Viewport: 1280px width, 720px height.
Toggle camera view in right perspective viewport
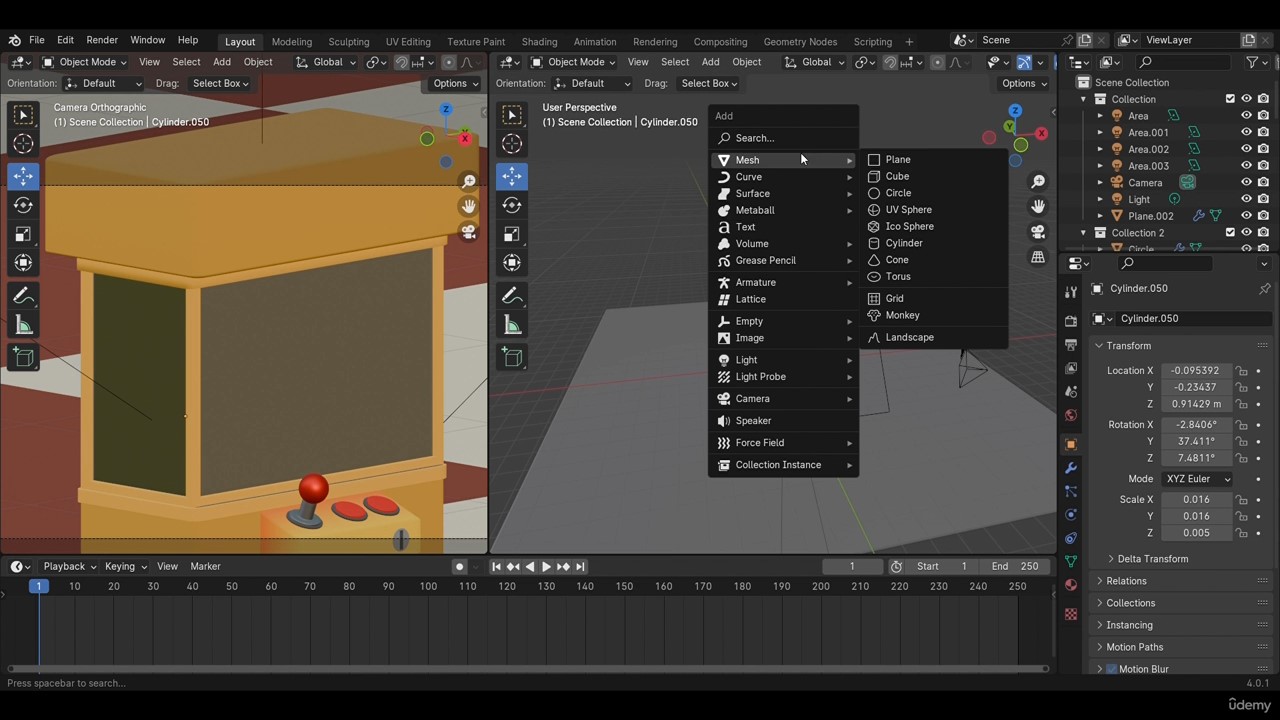[x=1038, y=232]
